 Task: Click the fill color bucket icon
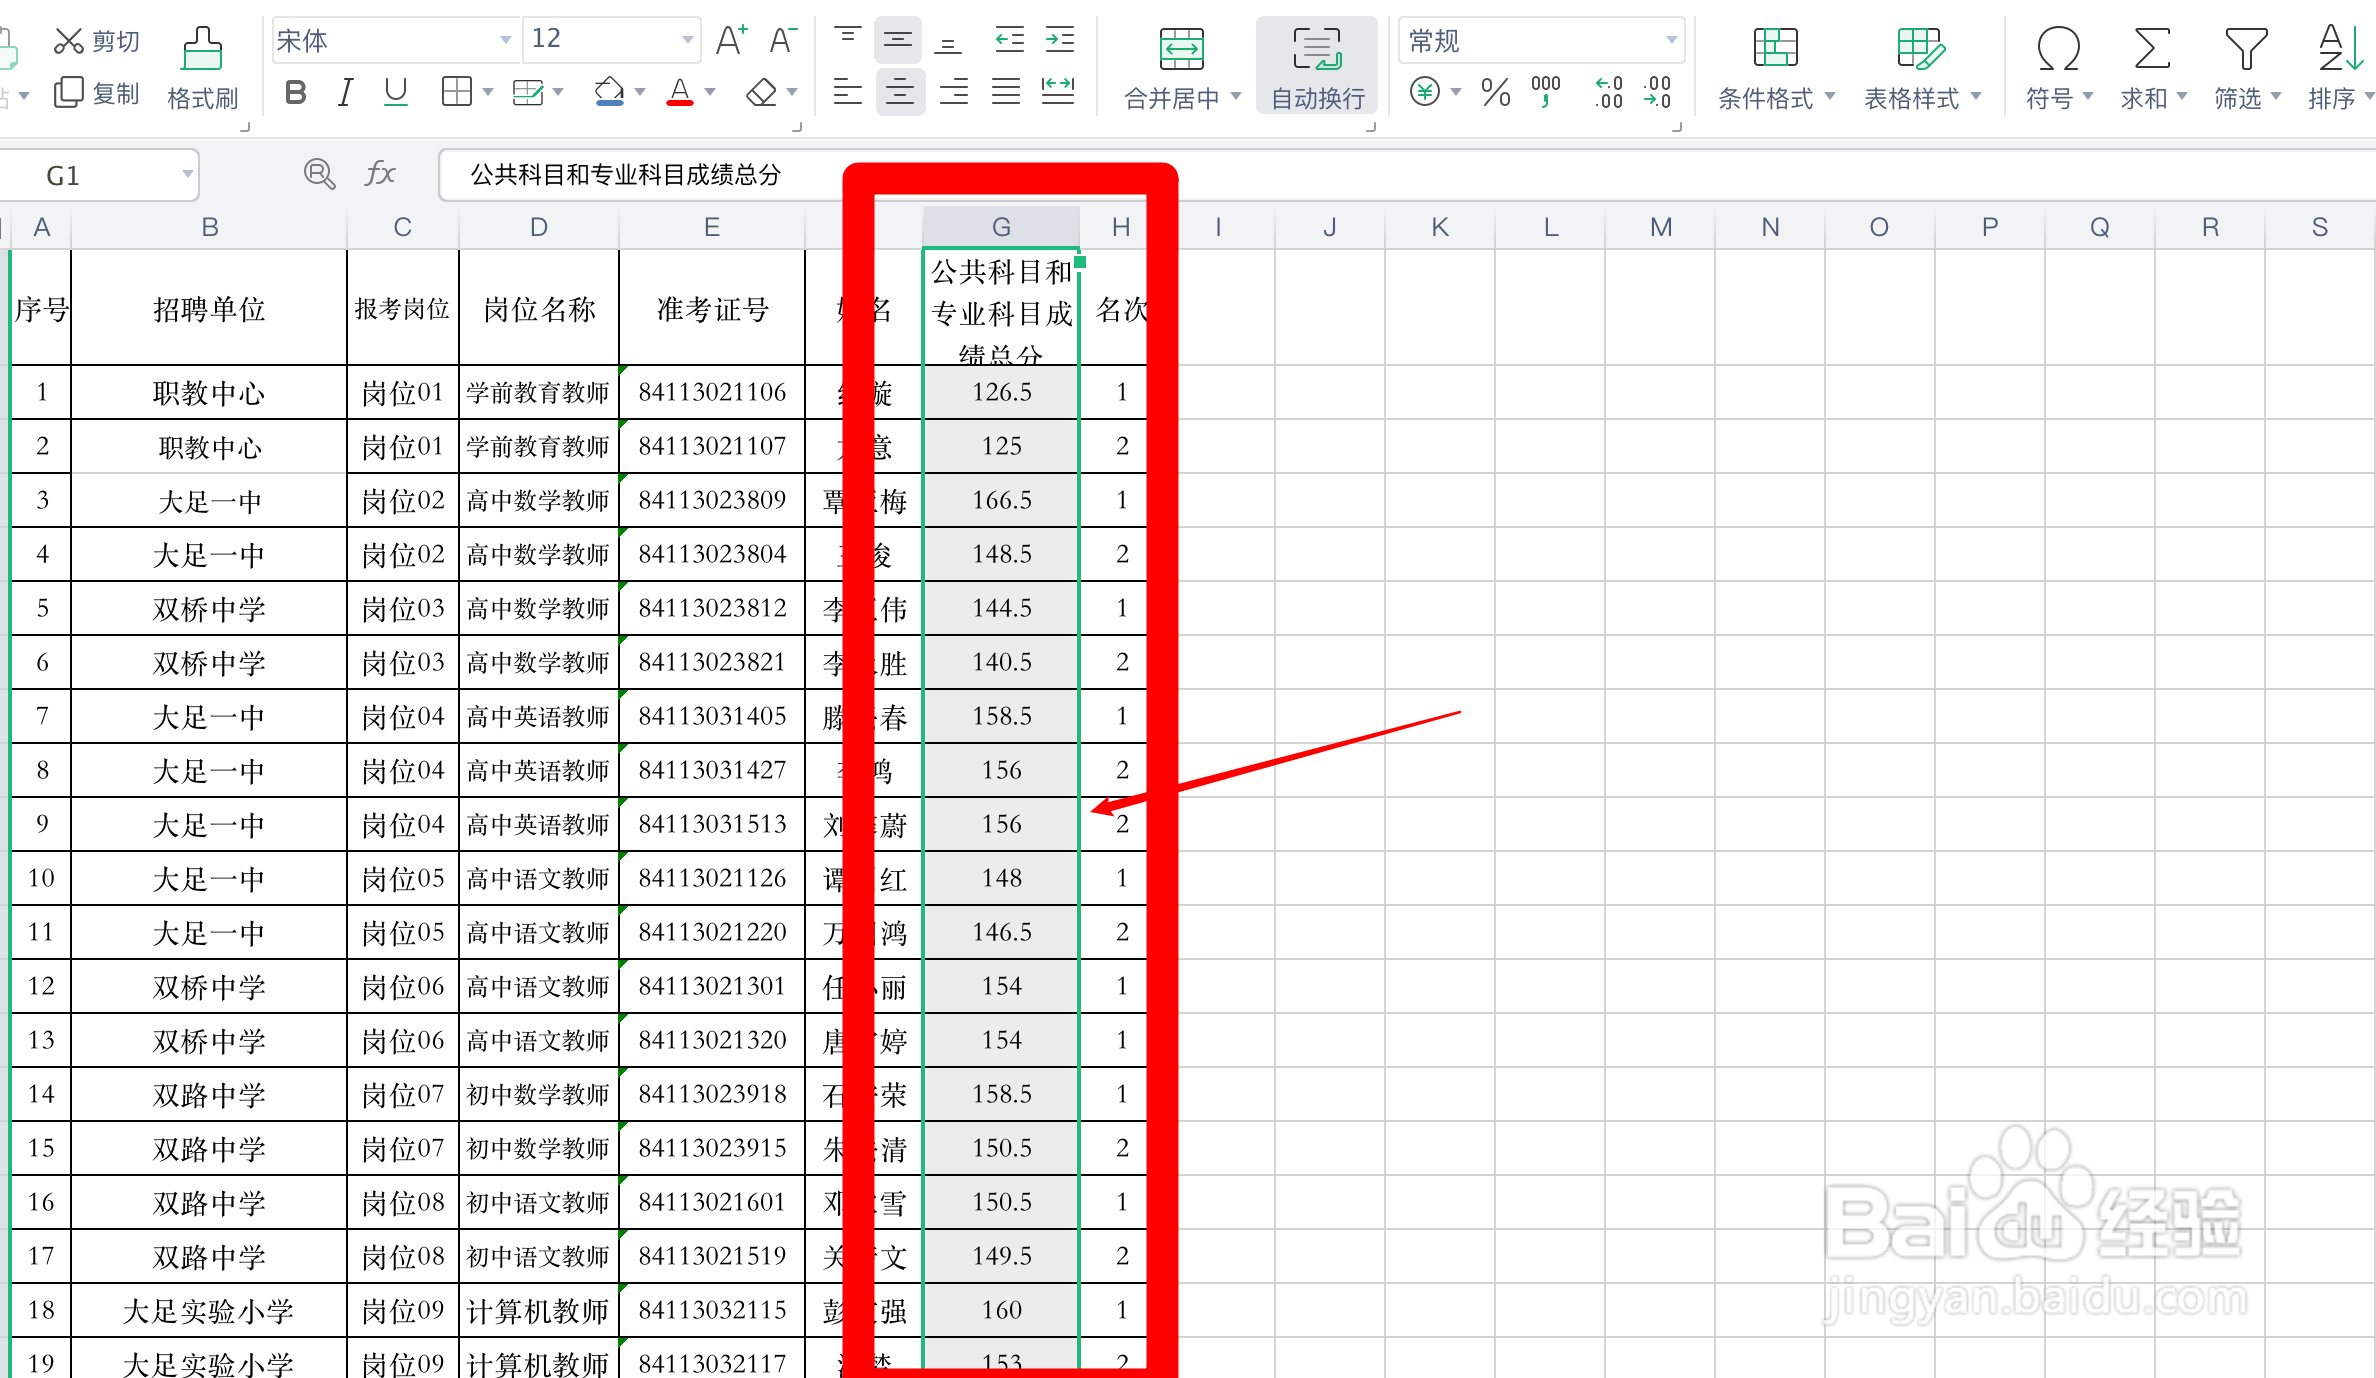609,93
